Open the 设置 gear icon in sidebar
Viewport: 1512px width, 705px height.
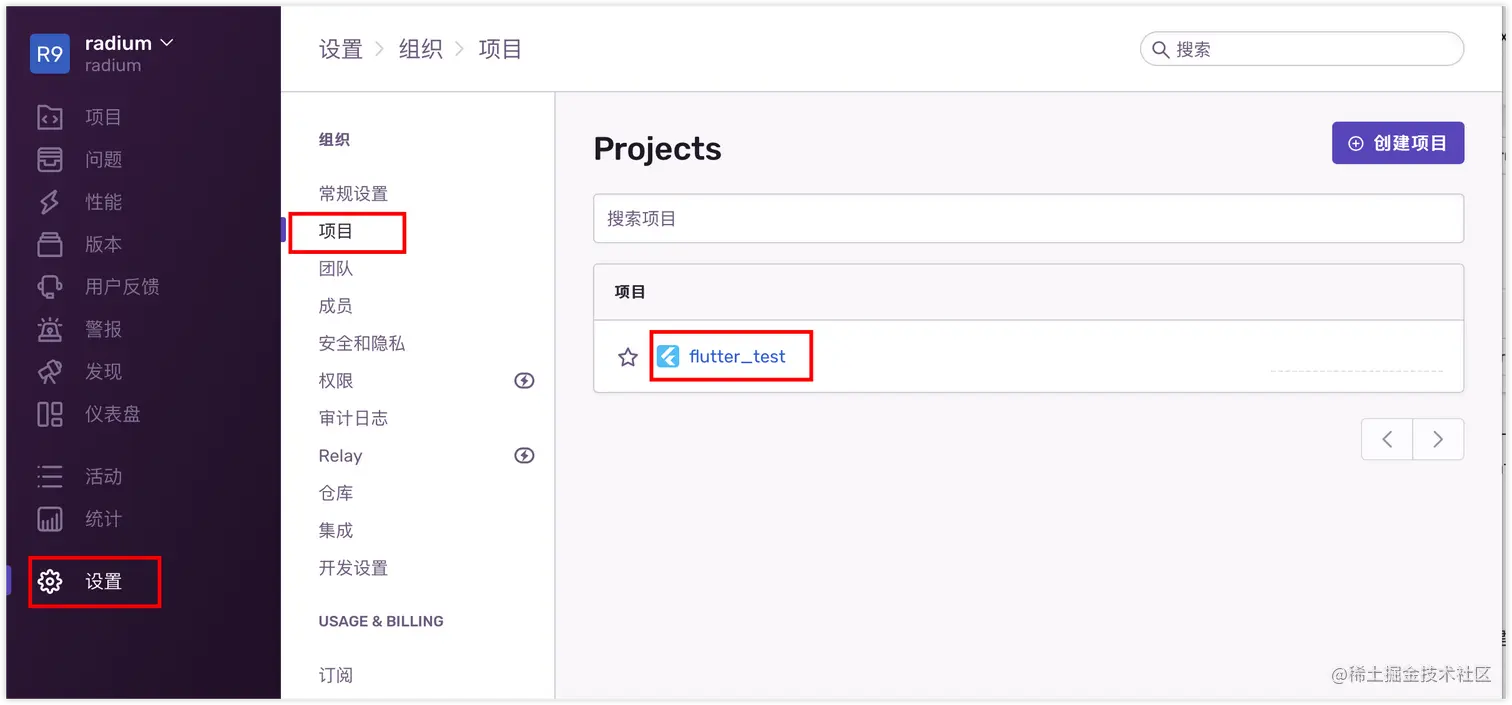[50, 581]
